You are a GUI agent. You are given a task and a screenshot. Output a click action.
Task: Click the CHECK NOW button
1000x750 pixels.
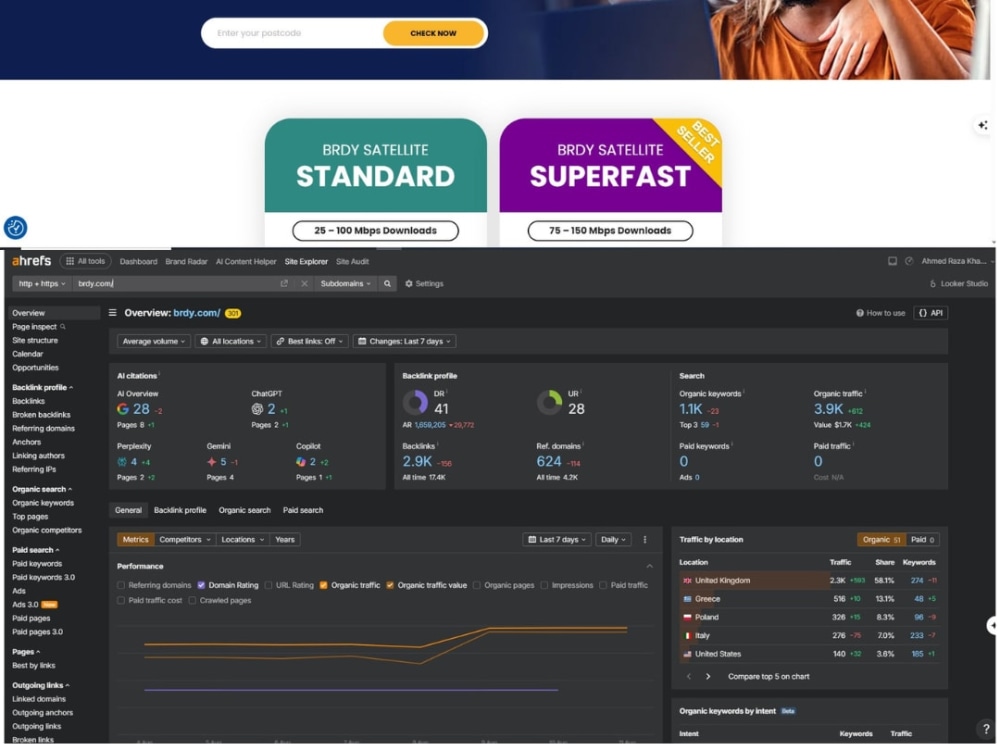(434, 33)
